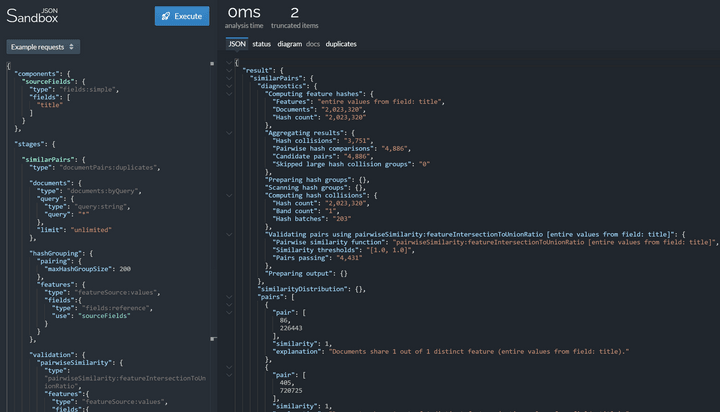Click the "Pairwise hash comparisons" line
The height and width of the screenshot is (412, 720).
pyautogui.click(x=341, y=149)
